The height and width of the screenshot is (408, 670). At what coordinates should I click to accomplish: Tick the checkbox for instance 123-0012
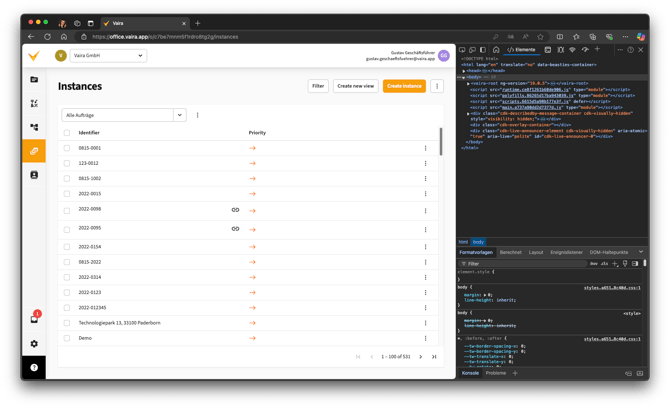click(67, 163)
